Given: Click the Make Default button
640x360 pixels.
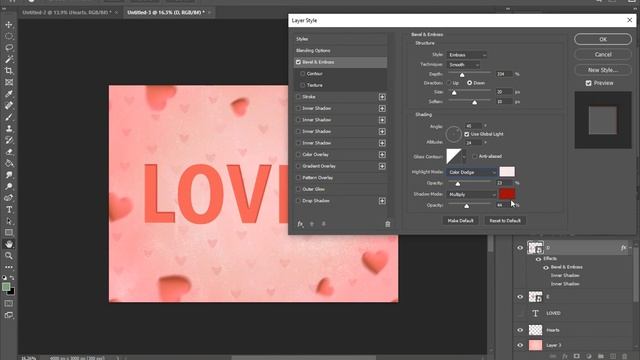Looking at the screenshot, I should point(460,220).
